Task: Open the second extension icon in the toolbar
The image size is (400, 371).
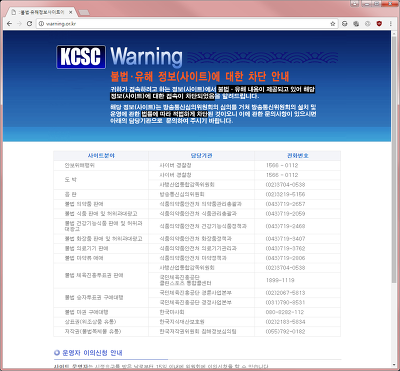Action: click(356, 24)
